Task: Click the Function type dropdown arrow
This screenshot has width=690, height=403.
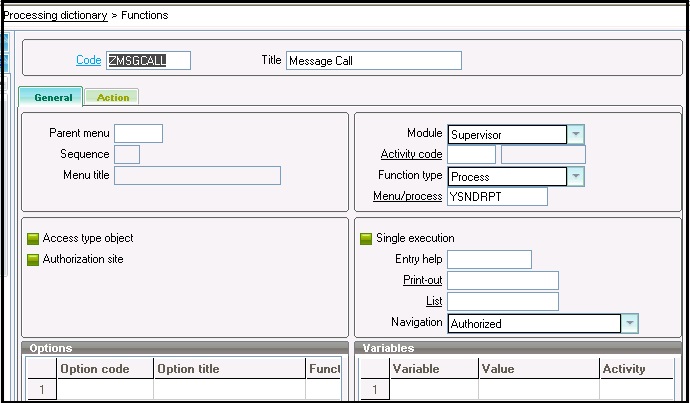Action: click(x=576, y=176)
